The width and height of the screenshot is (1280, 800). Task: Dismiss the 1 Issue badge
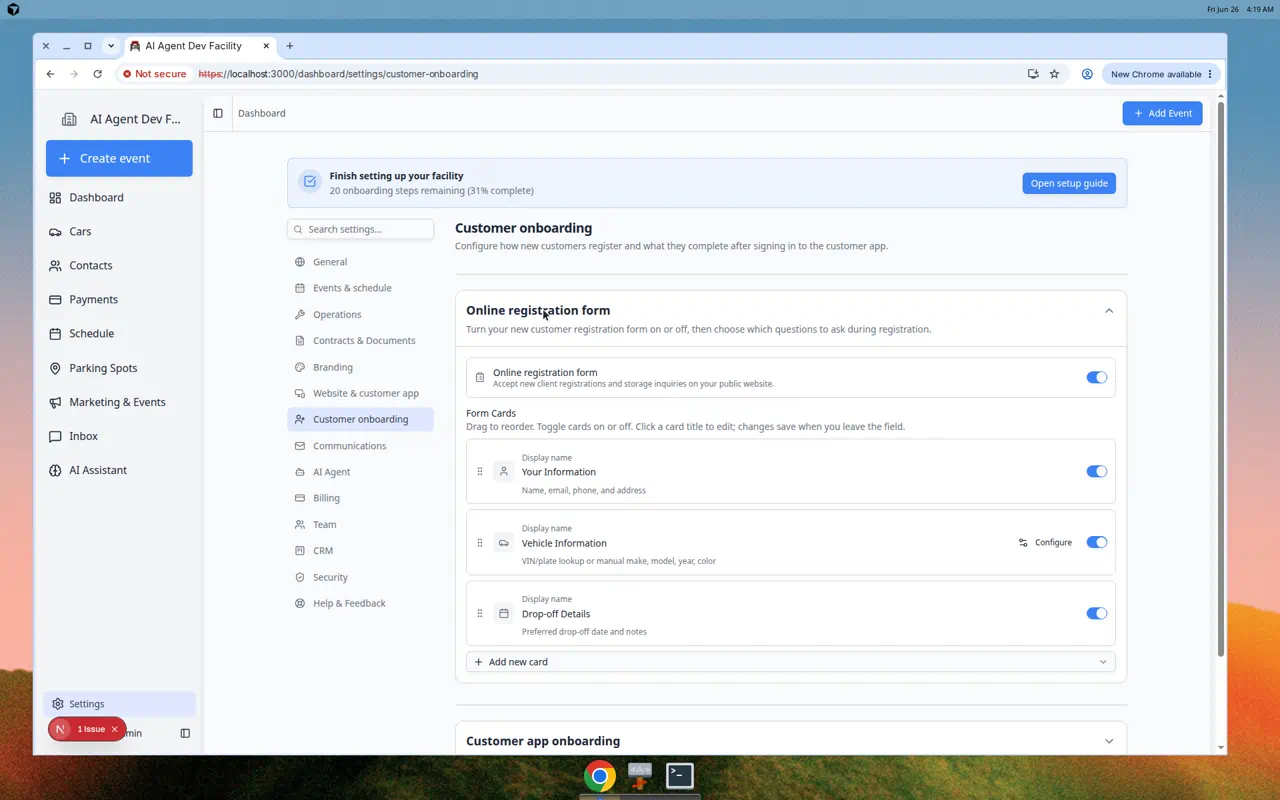(115, 729)
